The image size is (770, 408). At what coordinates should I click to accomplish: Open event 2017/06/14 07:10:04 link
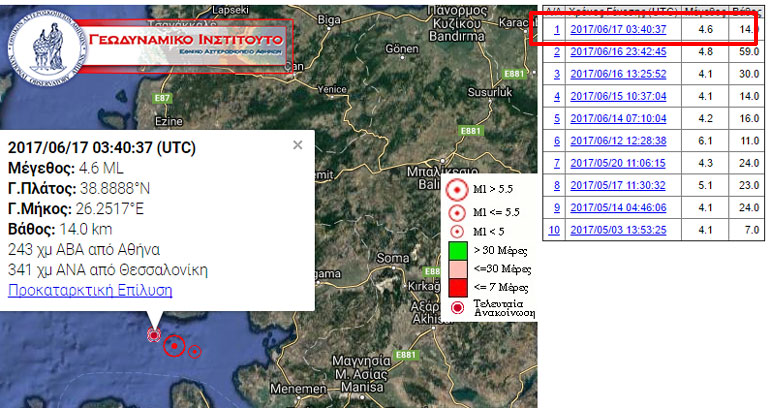tap(618, 118)
